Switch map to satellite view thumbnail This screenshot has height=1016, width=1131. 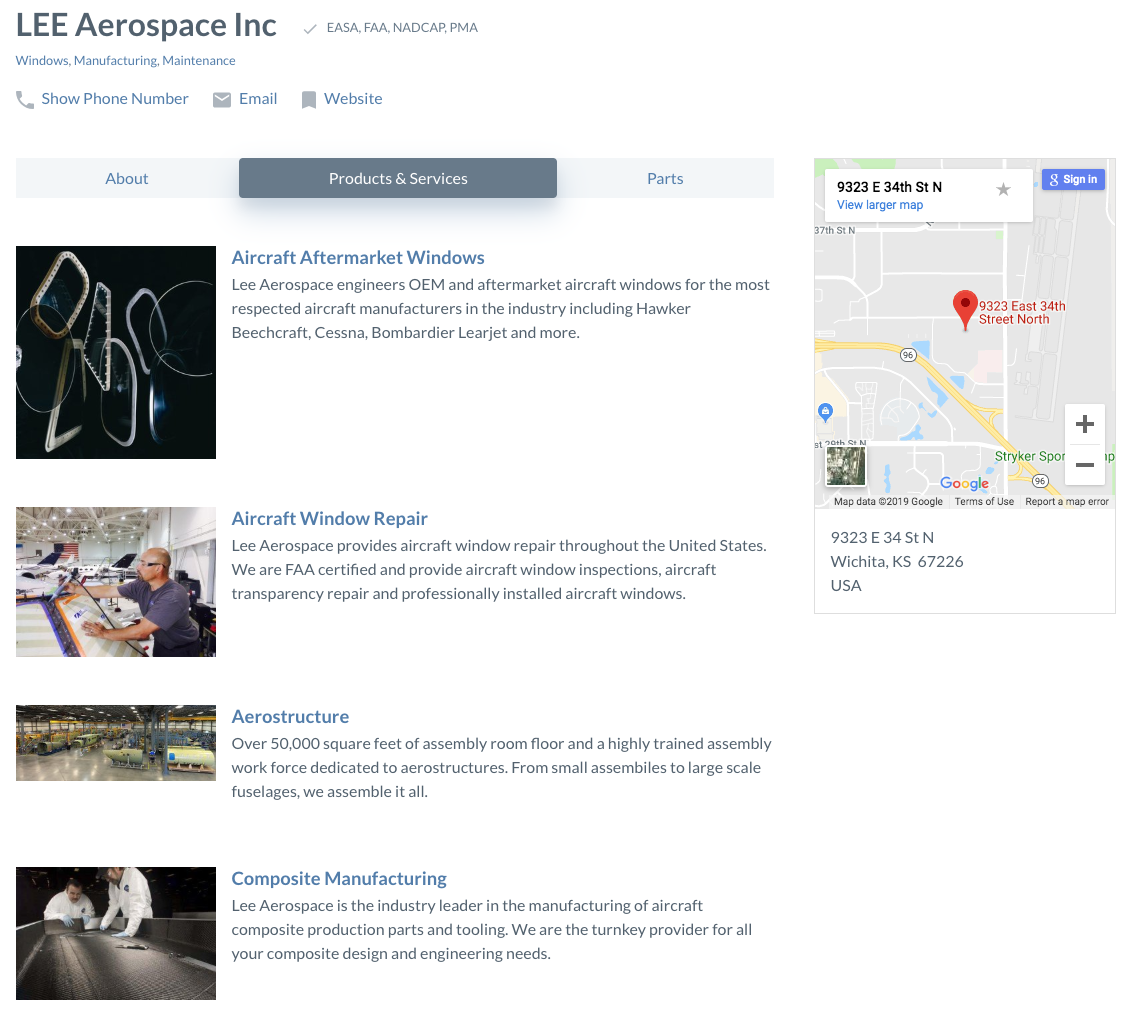click(x=845, y=466)
